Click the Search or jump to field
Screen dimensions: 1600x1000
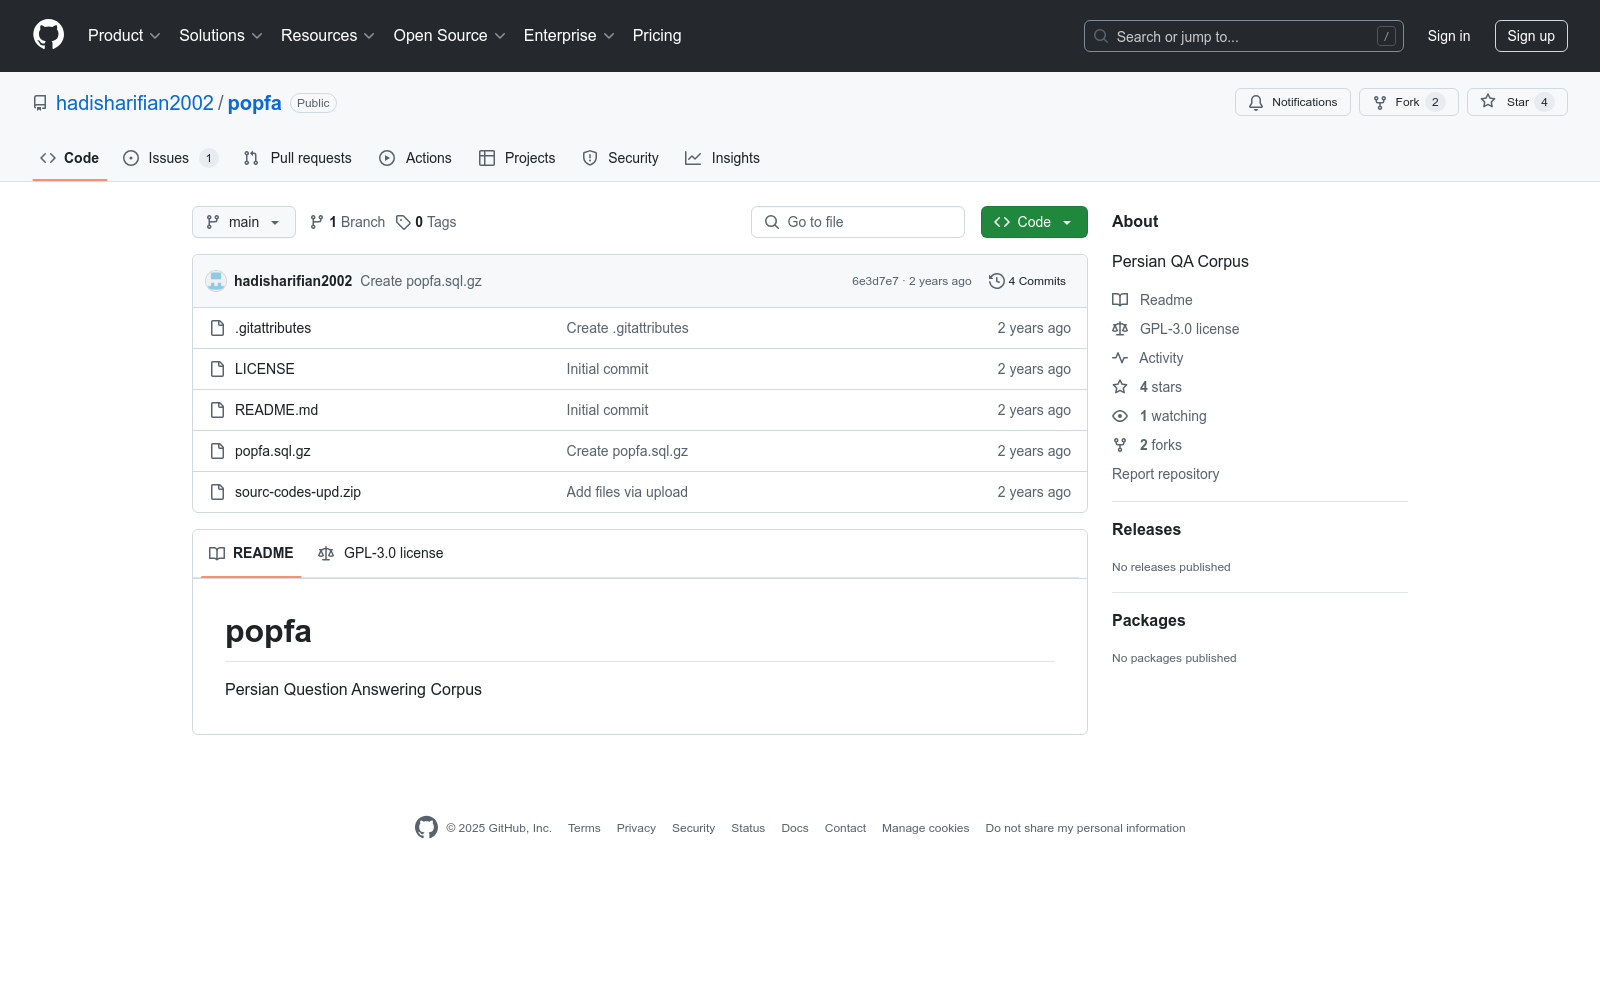[1244, 36]
